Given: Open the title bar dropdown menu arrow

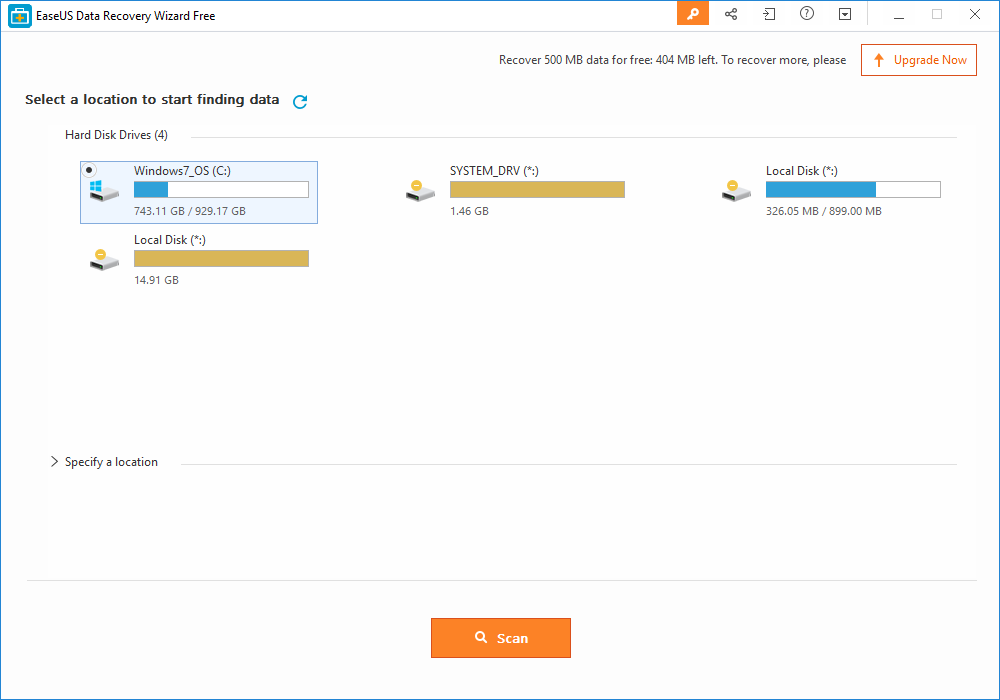Looking at the screenshot, I should click(845, 14).
